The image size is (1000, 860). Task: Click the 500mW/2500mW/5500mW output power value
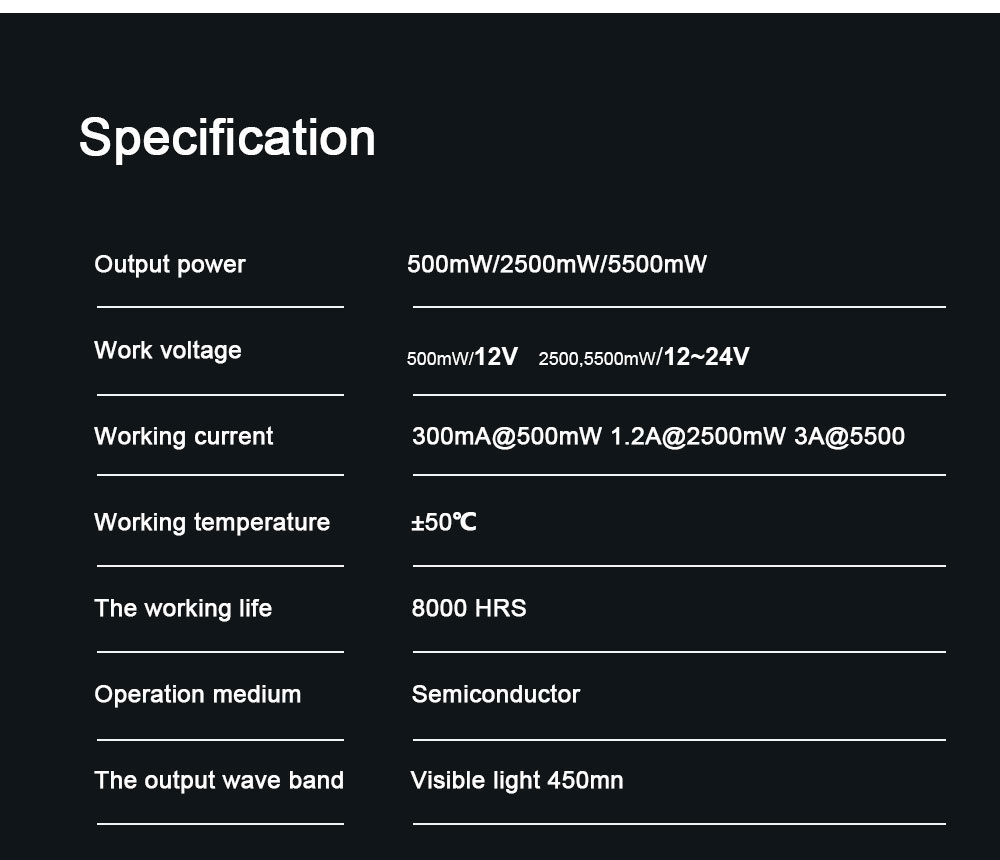pos(557,264)
